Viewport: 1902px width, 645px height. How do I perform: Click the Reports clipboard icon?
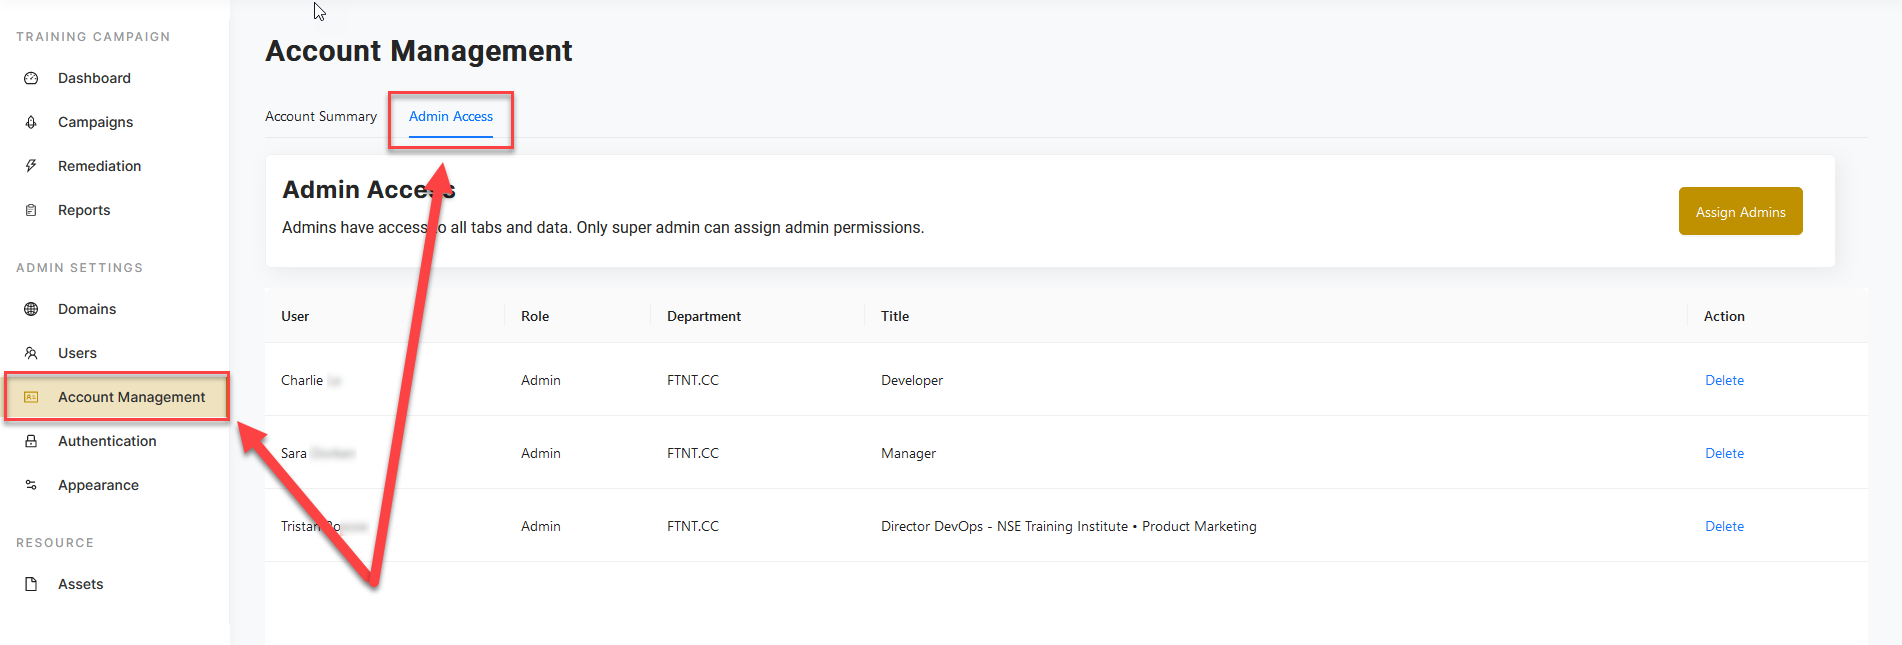31,210
